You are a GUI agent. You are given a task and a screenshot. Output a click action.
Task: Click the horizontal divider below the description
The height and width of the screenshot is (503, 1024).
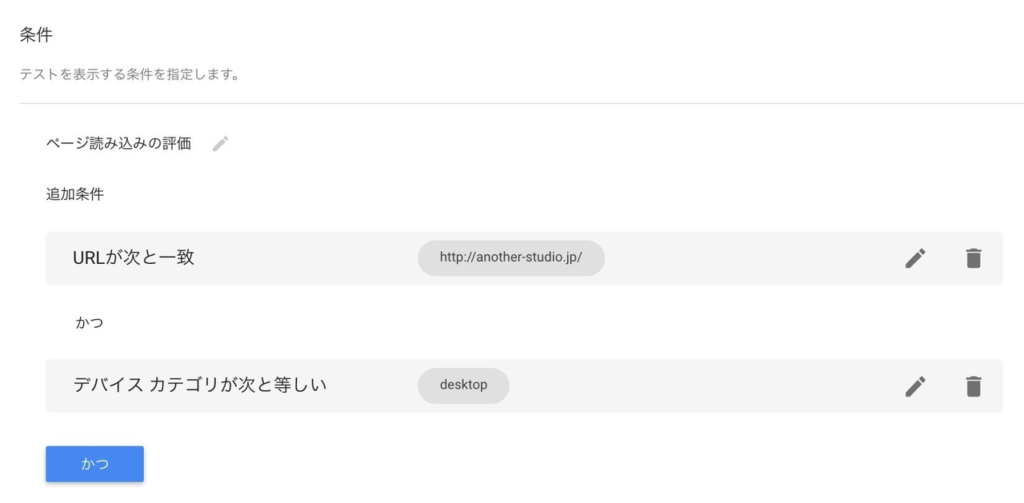point(522,103)
